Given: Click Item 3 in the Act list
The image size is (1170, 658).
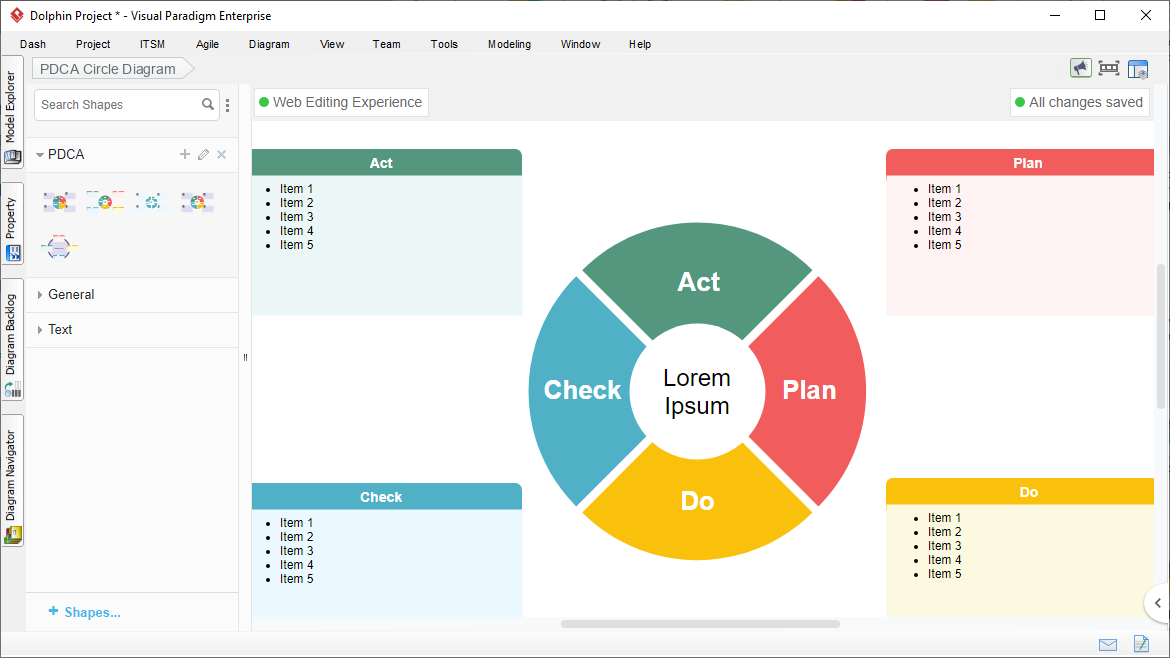Looking at the screenshot, I should click(x=296, y=217).
